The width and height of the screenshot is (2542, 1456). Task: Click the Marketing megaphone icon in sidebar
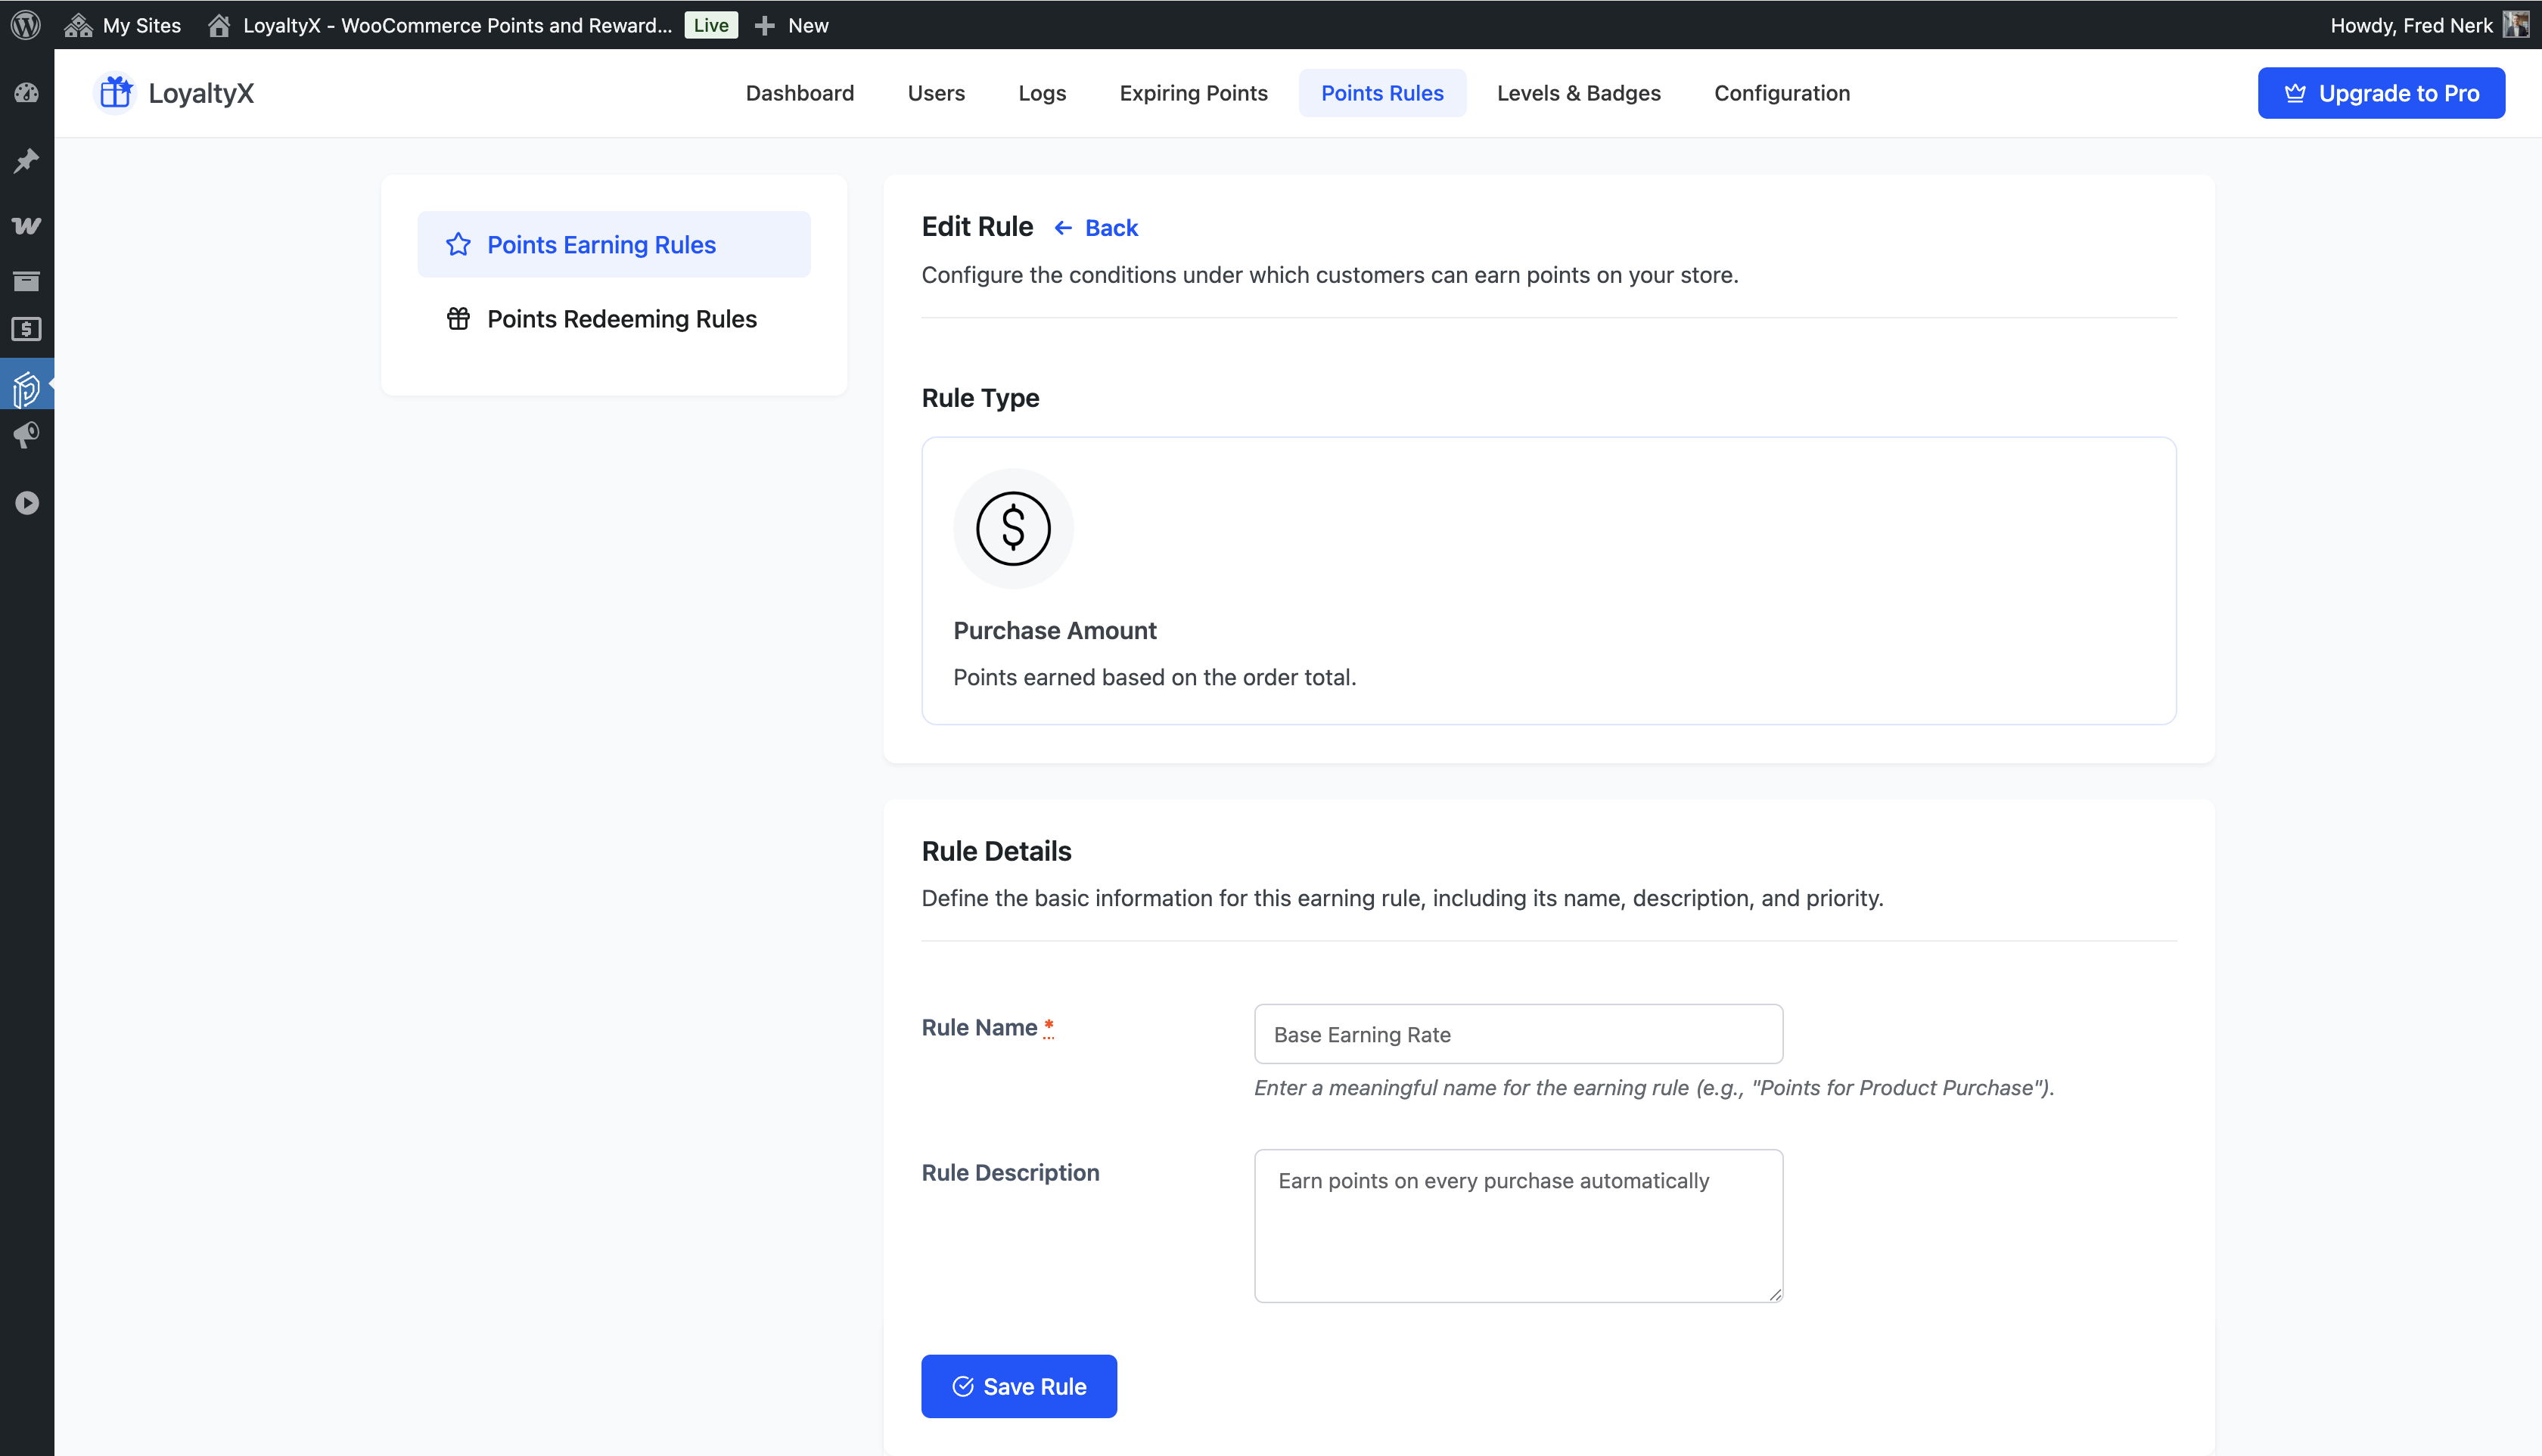click(26, 436)
